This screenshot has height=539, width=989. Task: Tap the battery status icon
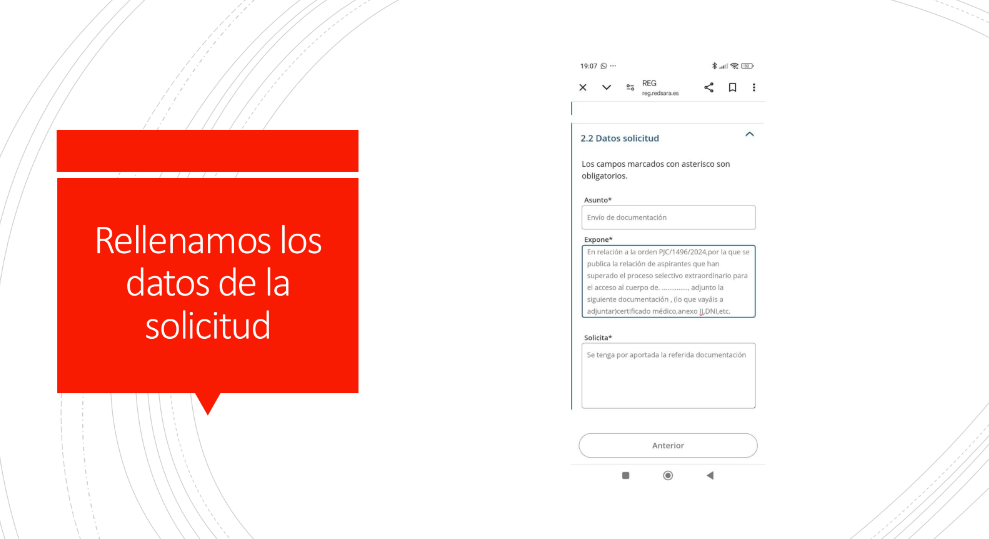[x=747, y=66]
